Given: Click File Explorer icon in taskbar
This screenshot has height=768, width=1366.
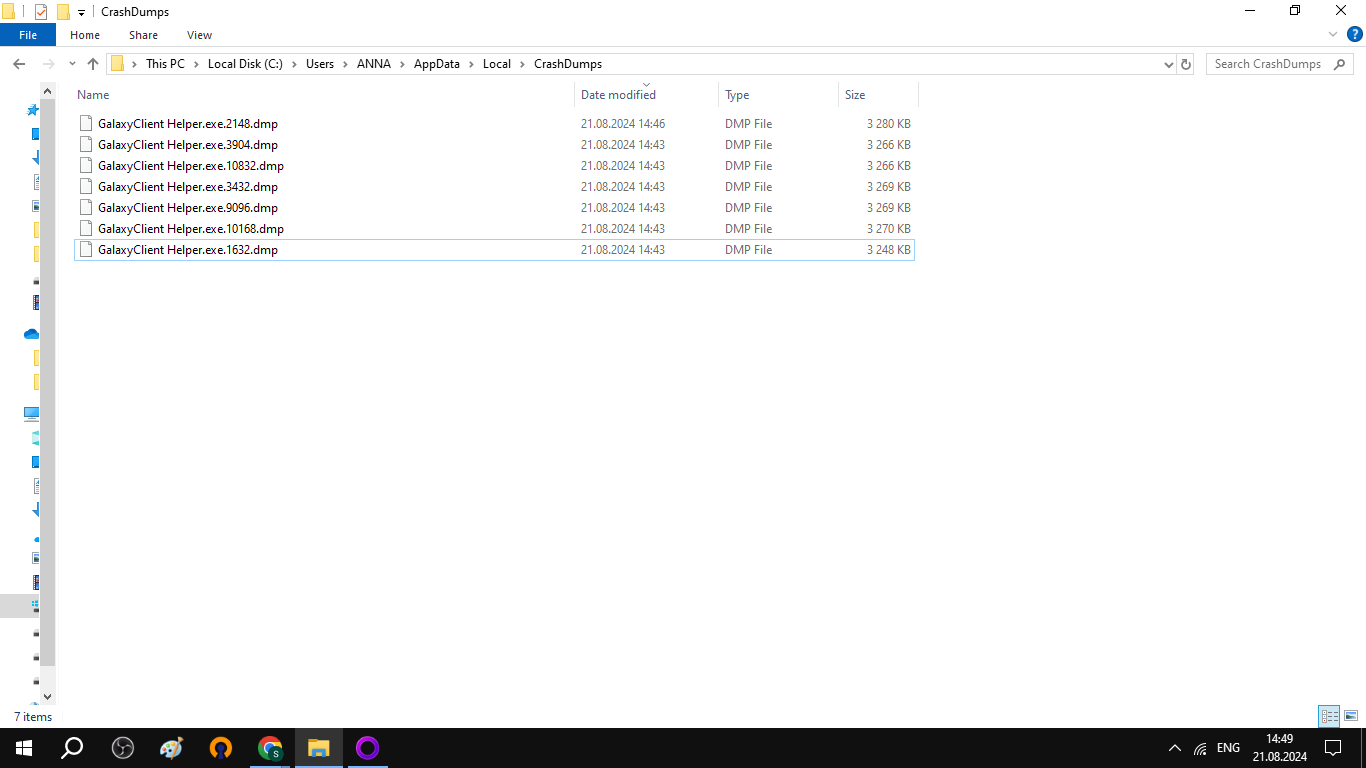Looking at the screenshot, I should point(318,748).
